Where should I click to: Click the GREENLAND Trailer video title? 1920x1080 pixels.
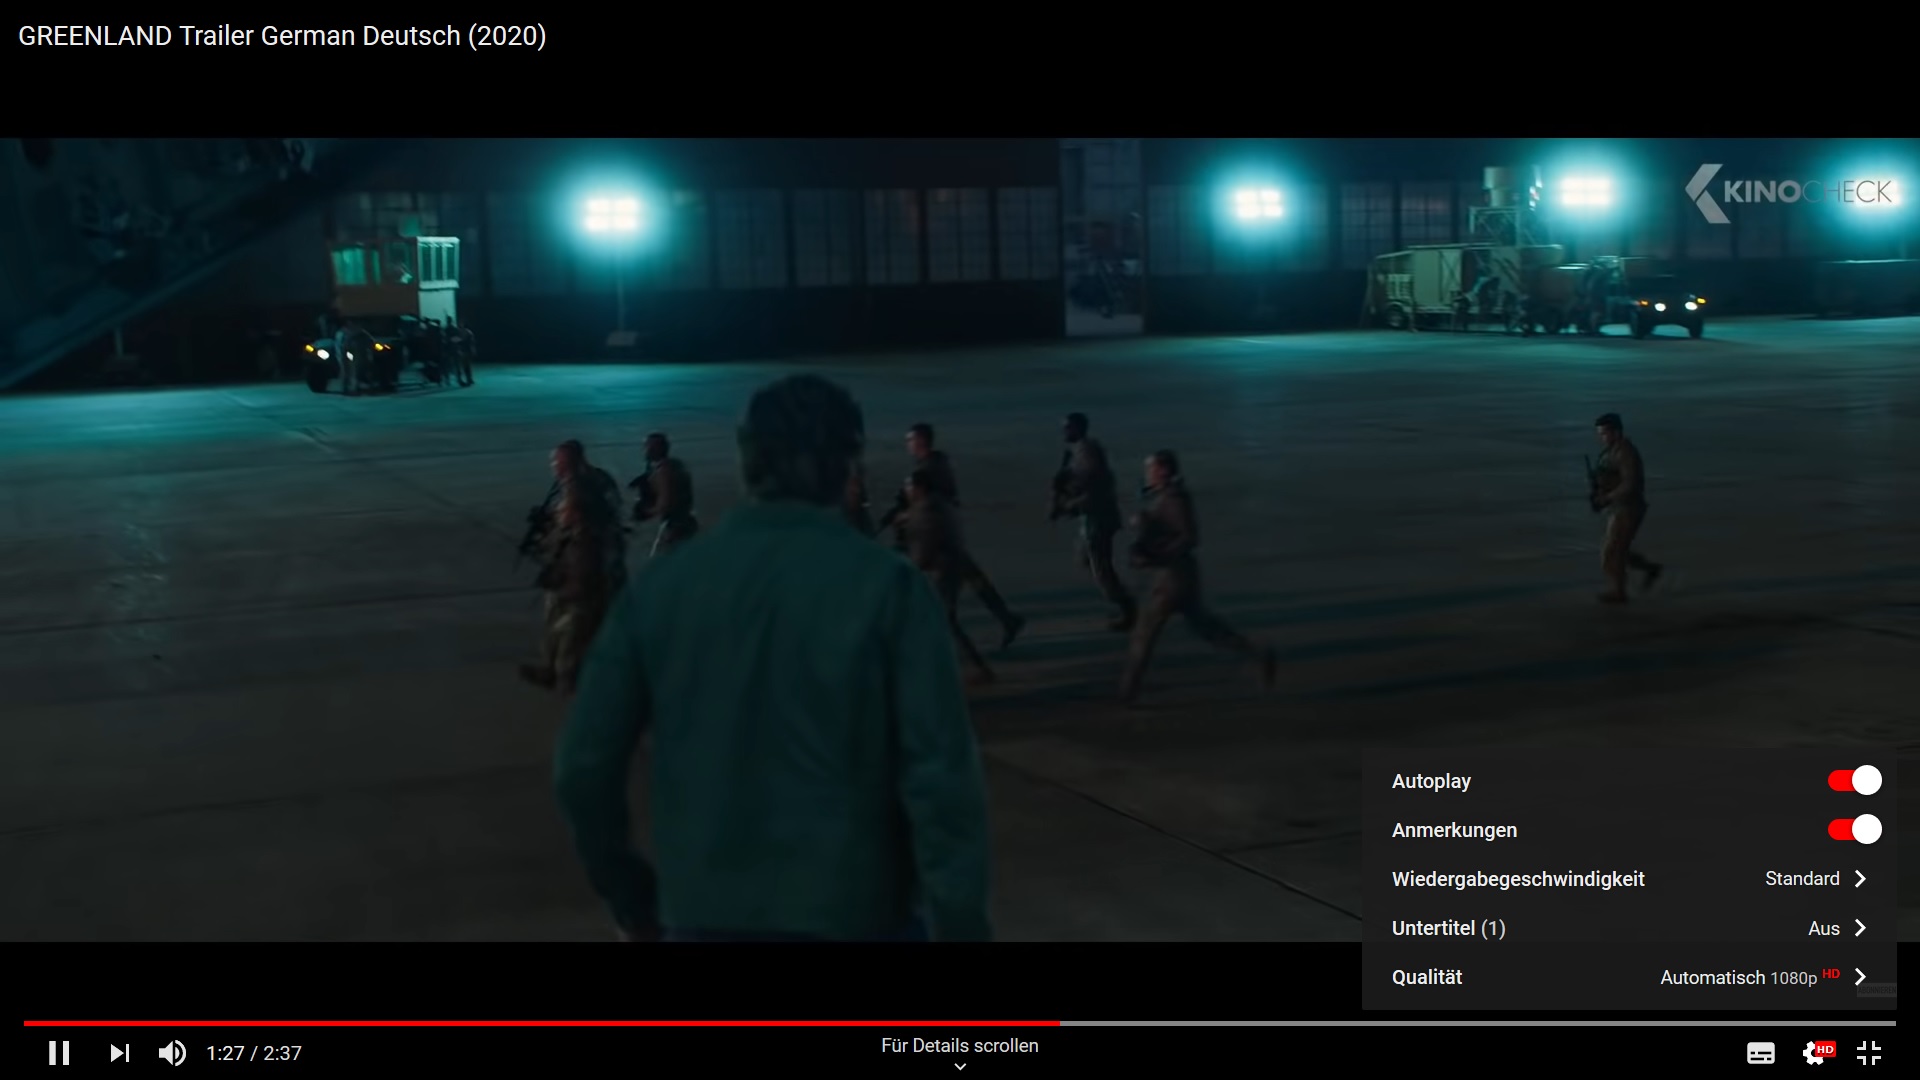pos(282,36)
